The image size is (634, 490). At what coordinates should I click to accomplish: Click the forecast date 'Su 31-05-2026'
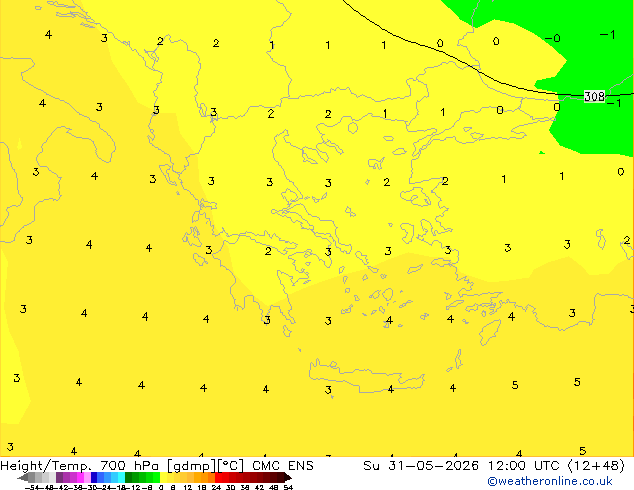(421, 466)
